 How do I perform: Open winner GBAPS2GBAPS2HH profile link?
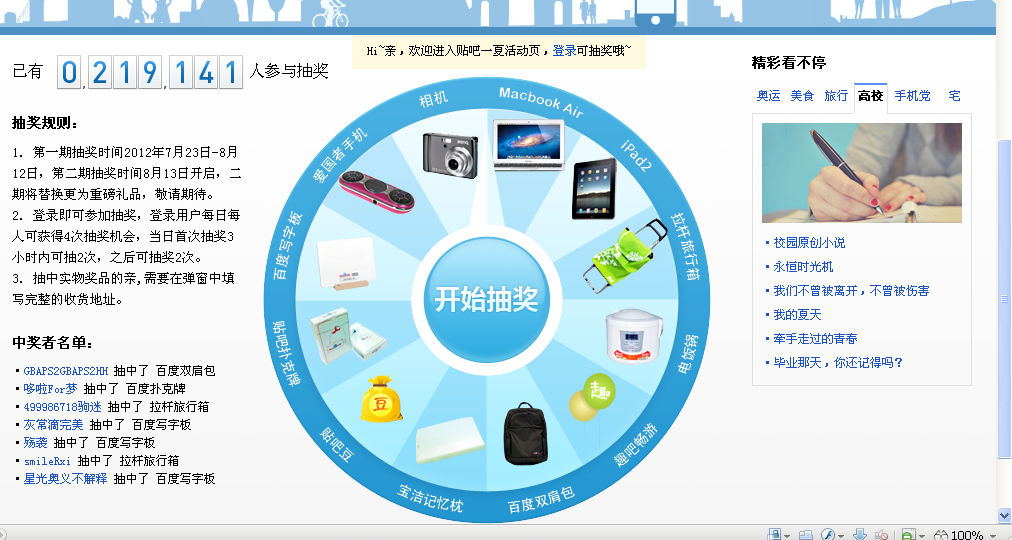[x=66, y=371]
